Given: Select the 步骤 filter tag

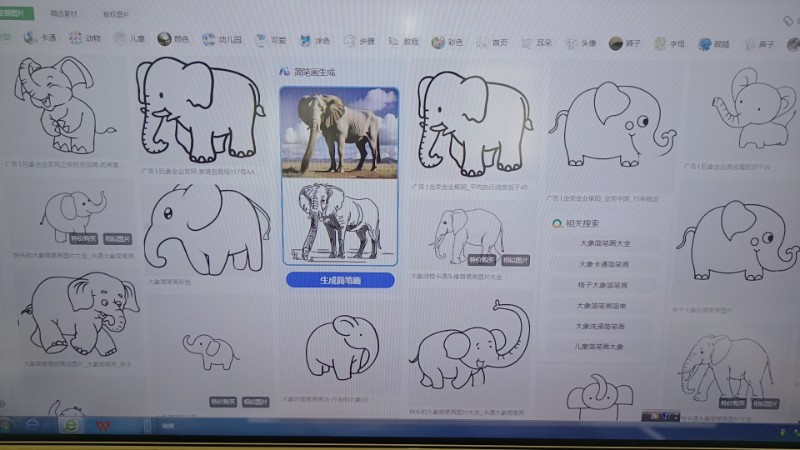Looking at the screenshot, I should point(359,41).
